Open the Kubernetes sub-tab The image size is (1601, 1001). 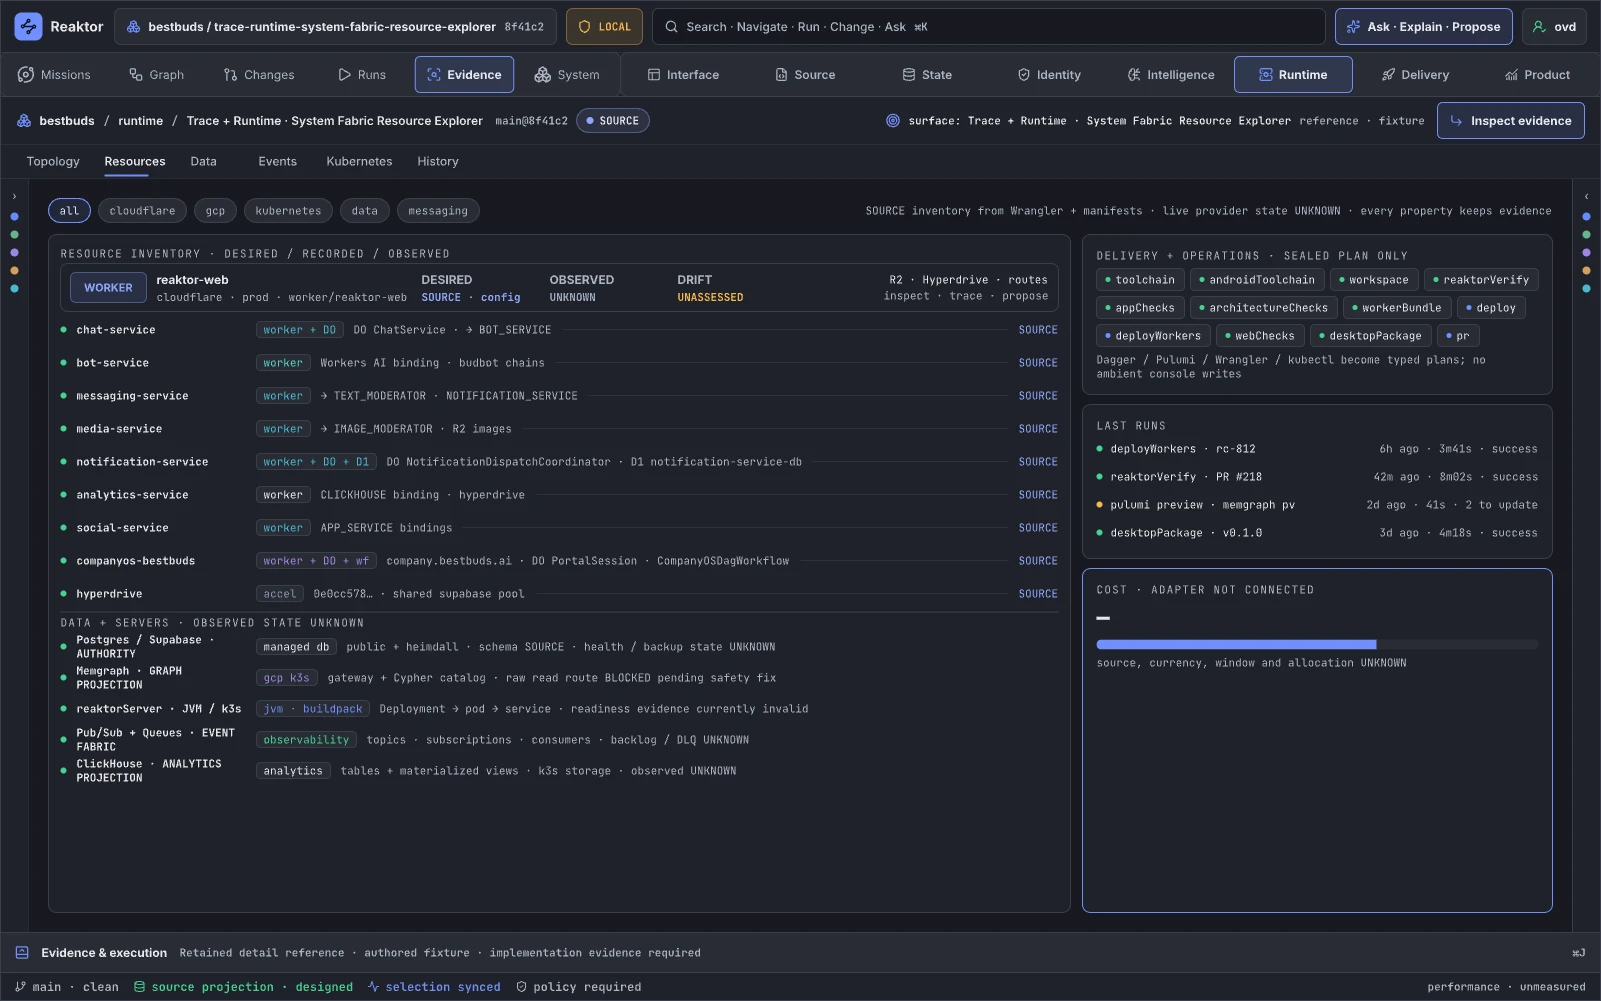359,161
